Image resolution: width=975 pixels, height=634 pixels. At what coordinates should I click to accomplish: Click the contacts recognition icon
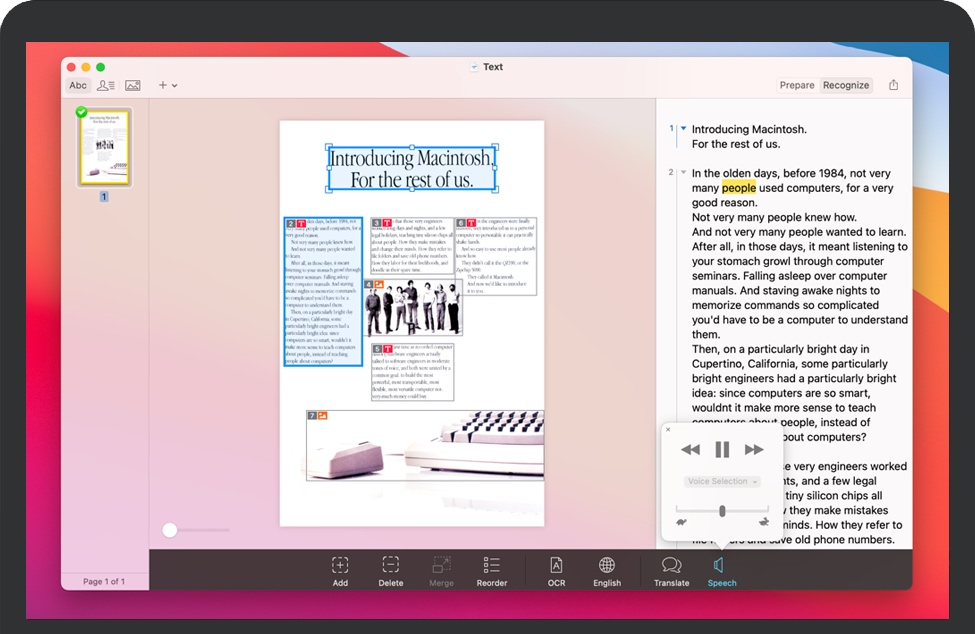coord(105,85)
